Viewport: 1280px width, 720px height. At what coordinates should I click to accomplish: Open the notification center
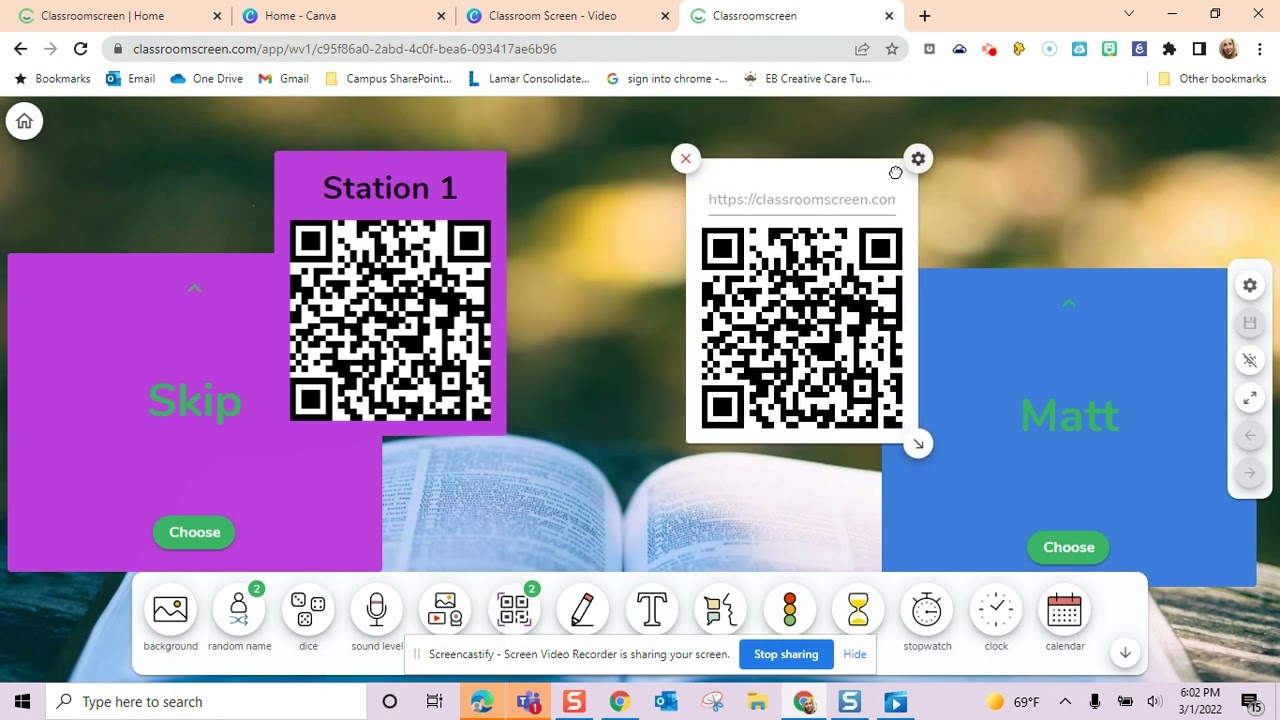pyautogui.click(x=1250, y=702)
